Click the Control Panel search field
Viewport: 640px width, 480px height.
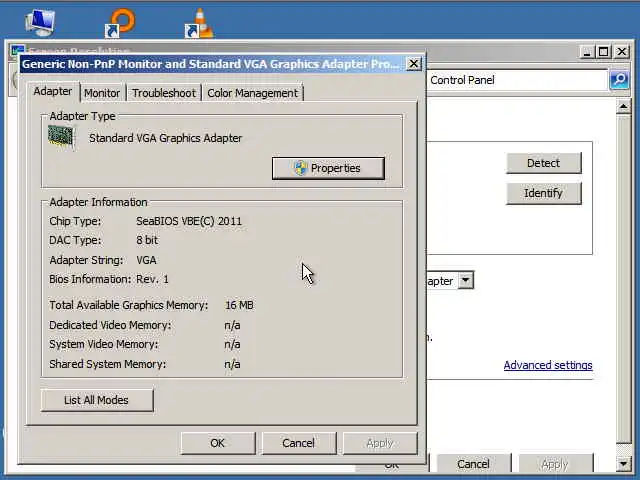click(x=518, y=80)
